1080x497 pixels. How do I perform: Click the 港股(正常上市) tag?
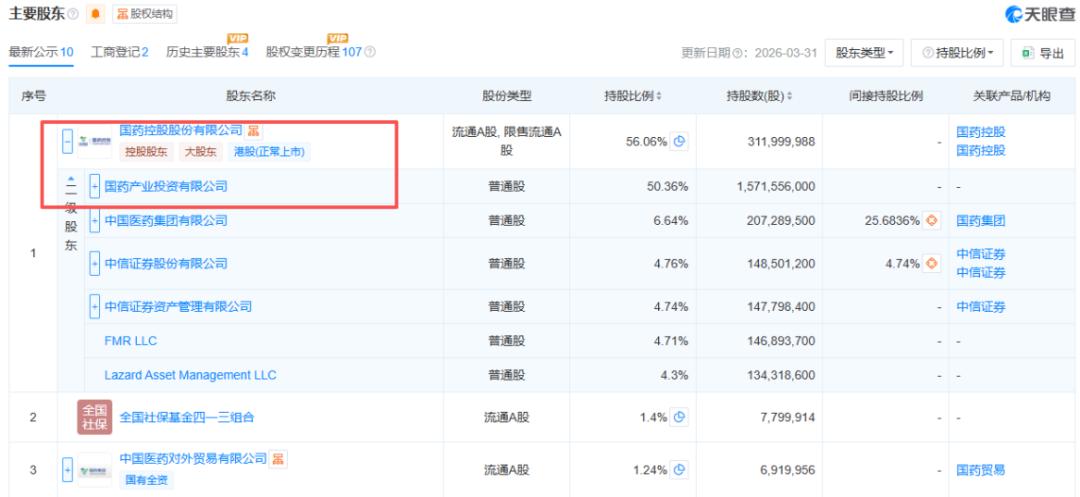point(269,152)
